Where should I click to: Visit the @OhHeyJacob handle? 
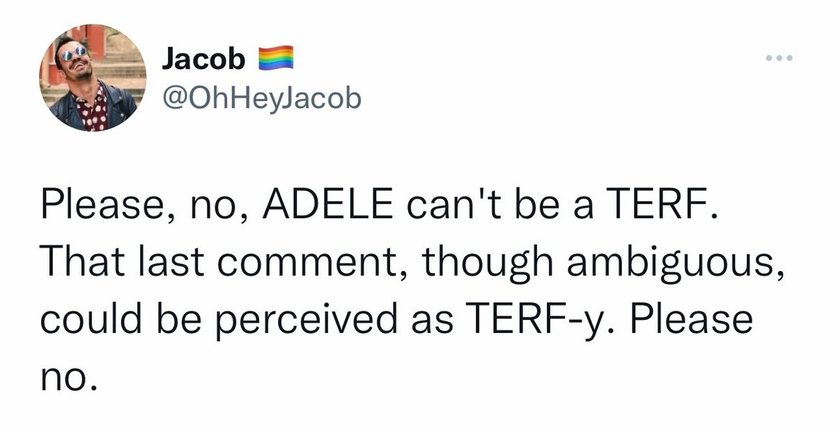click(258, 98)
